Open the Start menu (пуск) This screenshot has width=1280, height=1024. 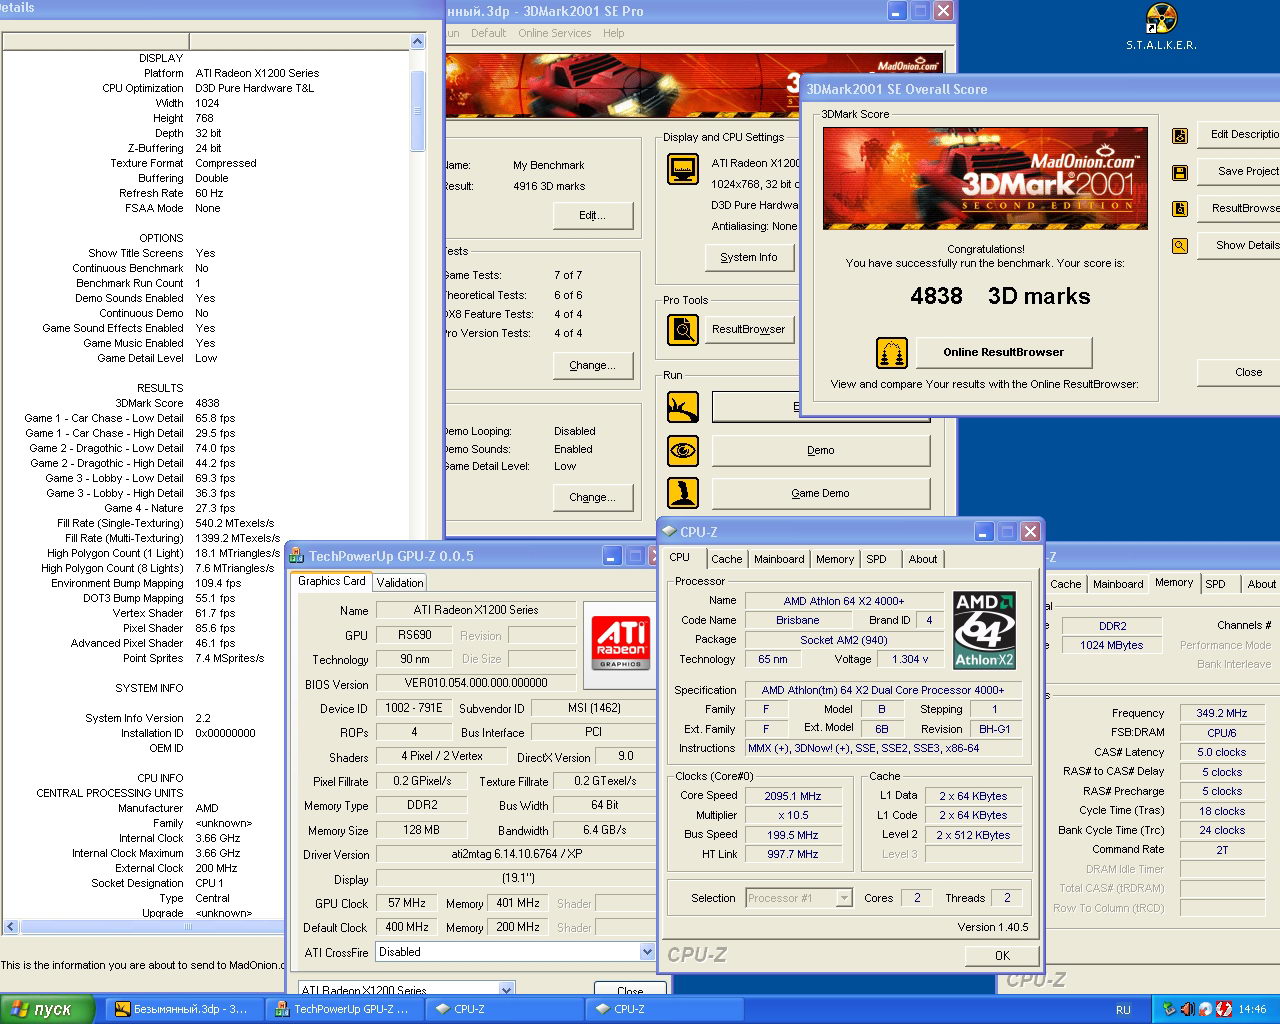[x=47, y=1009]
